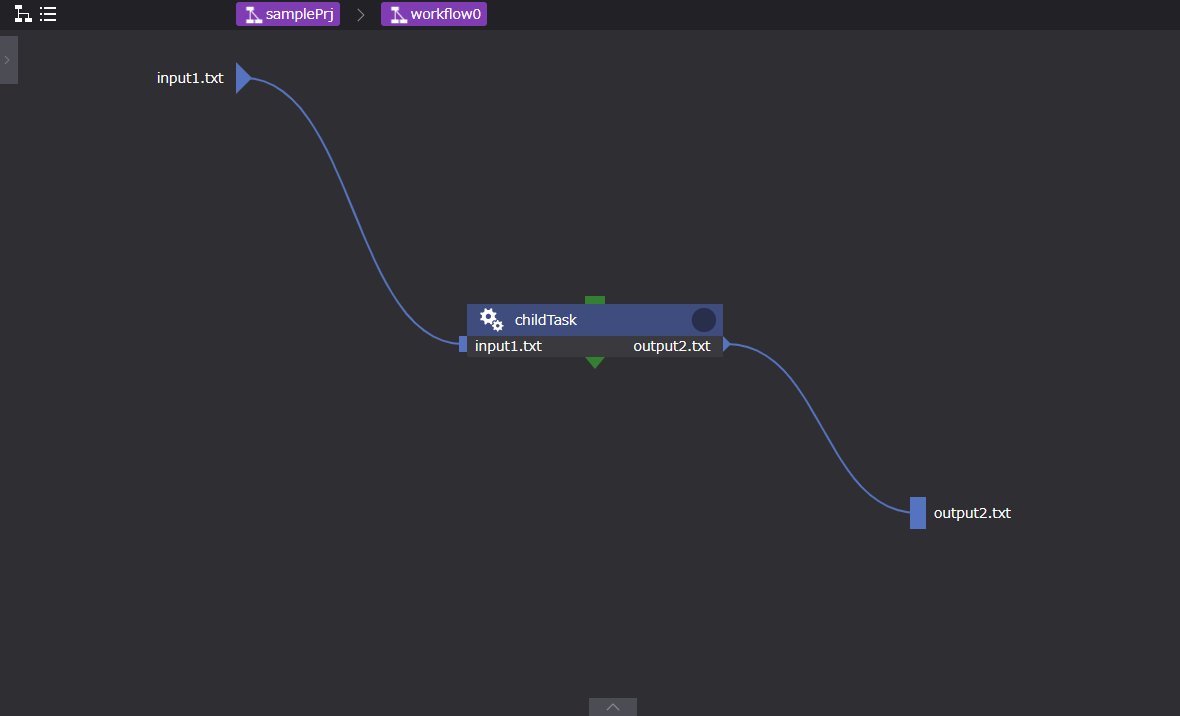Image resolution: width=1180 pixels, height=716 pixels.
Task: Click the breadcrumb chevron after samplePrj
Action: pyautogui.click(x=361, y=15)
